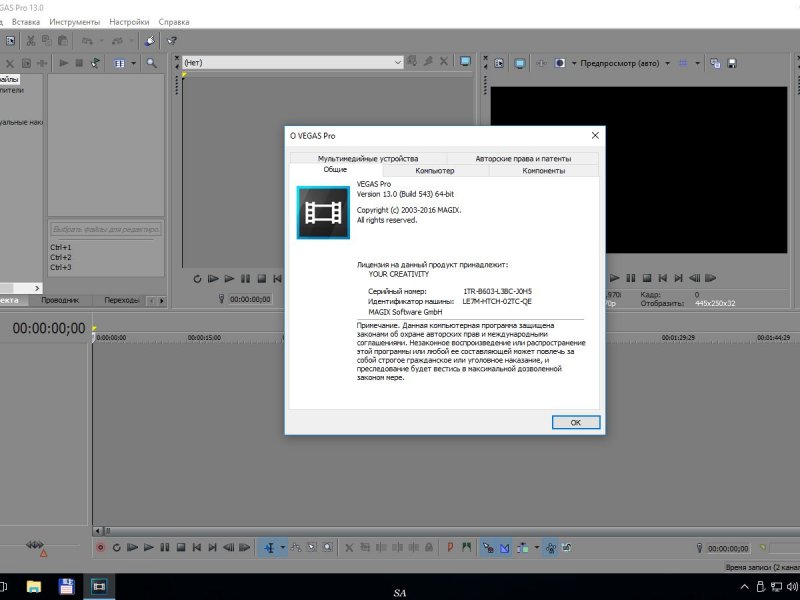Viewport: 800px width, 600px height.
Task: Click the Paste icon in main toolbar
Action: point(63,40)
